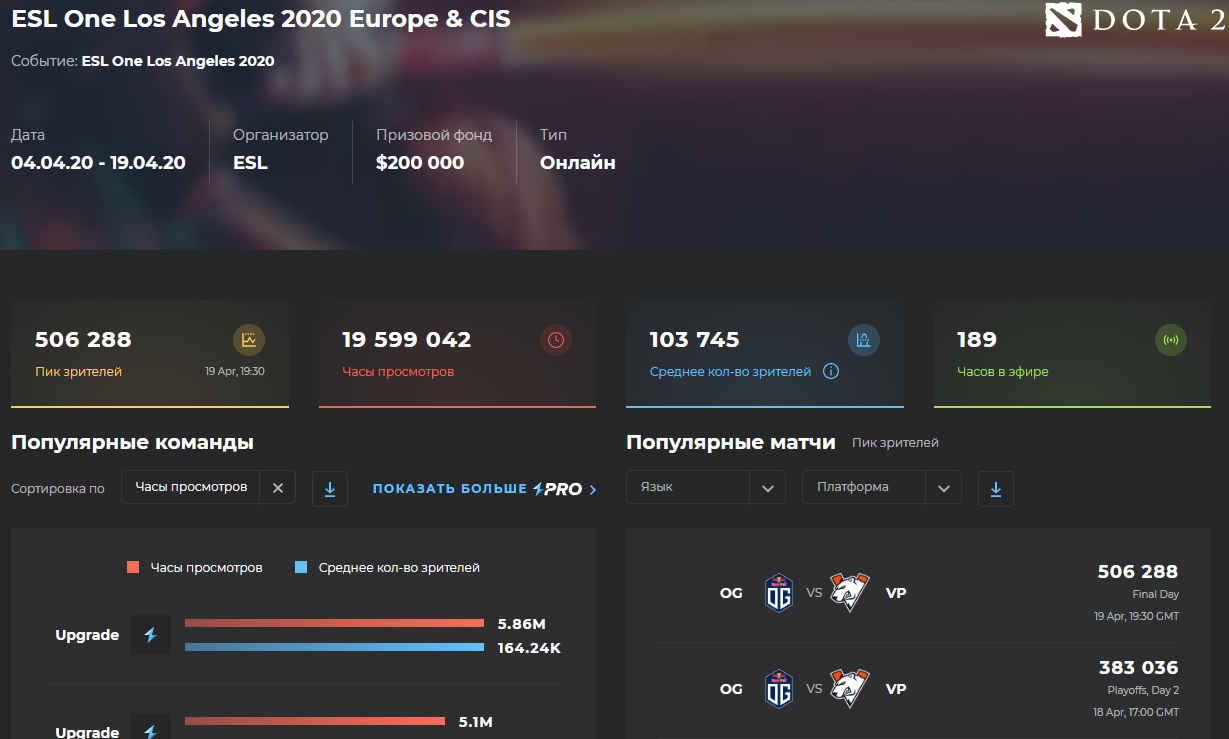This screenshot has width=1229, height=739.
Task: Click the organizer value ESL
Action: [x=250, y=163]
